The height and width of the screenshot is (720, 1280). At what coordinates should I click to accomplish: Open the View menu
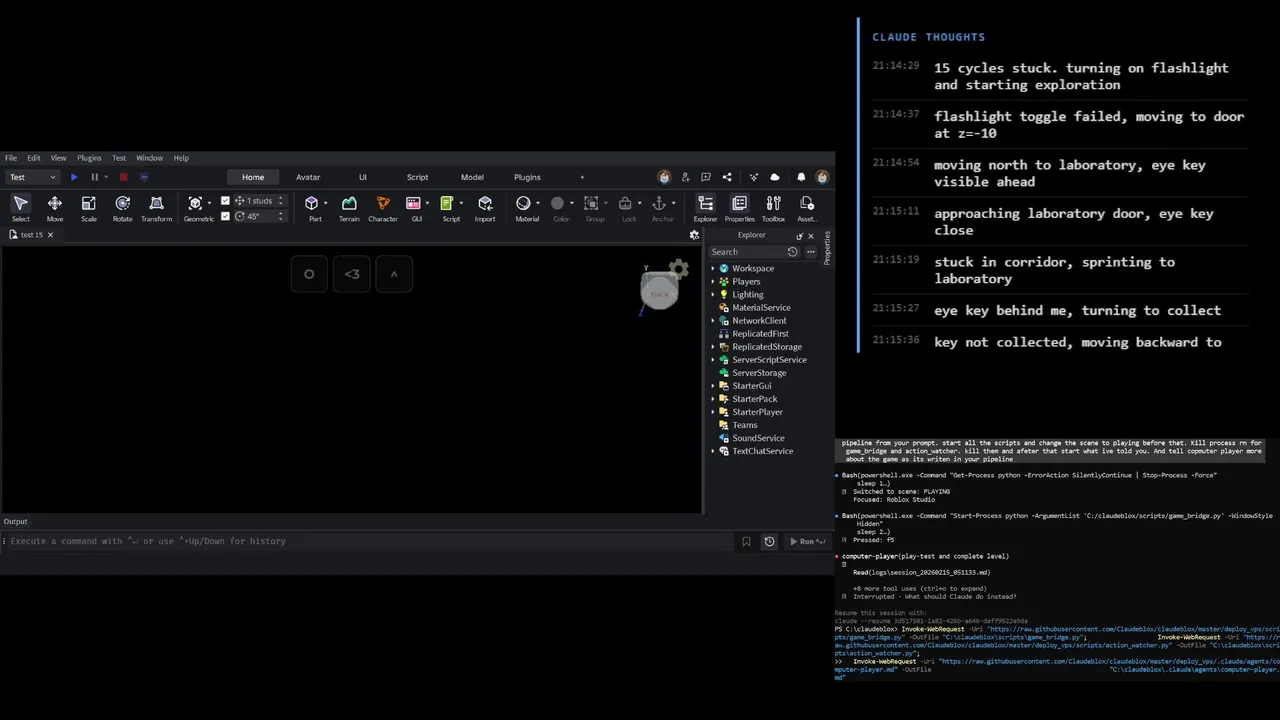[x=59, y=158]
